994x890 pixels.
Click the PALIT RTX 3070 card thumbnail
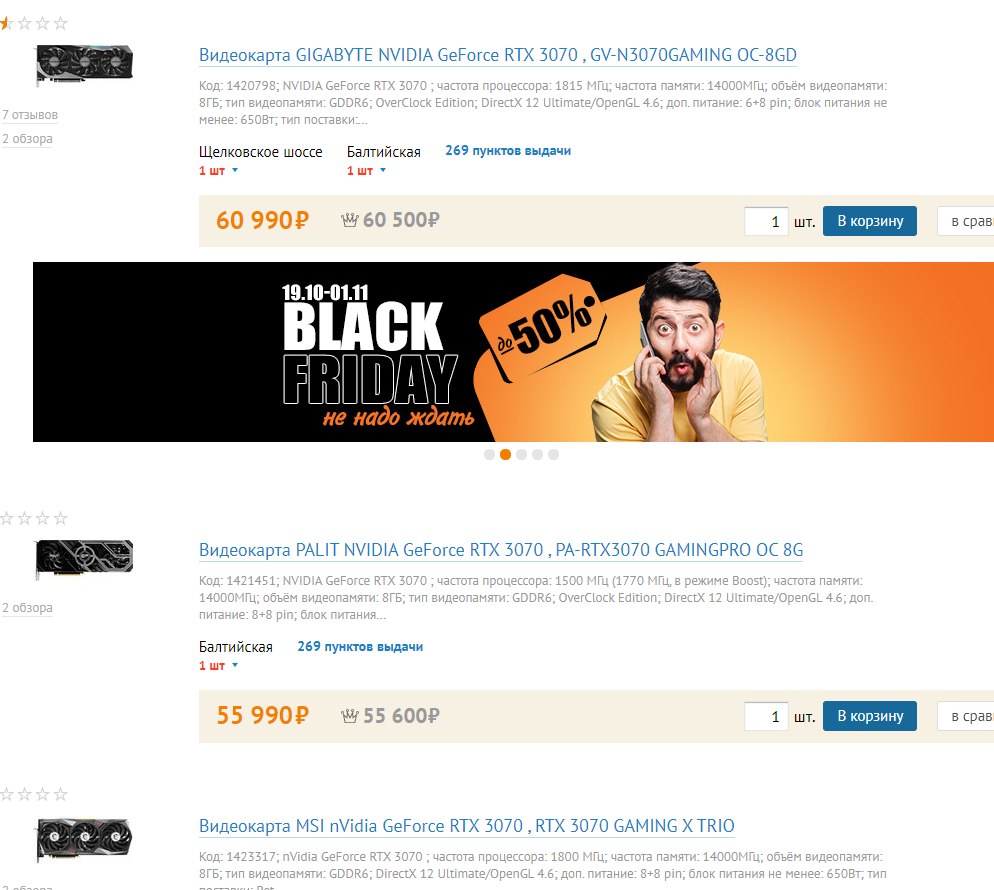(84, 559)
